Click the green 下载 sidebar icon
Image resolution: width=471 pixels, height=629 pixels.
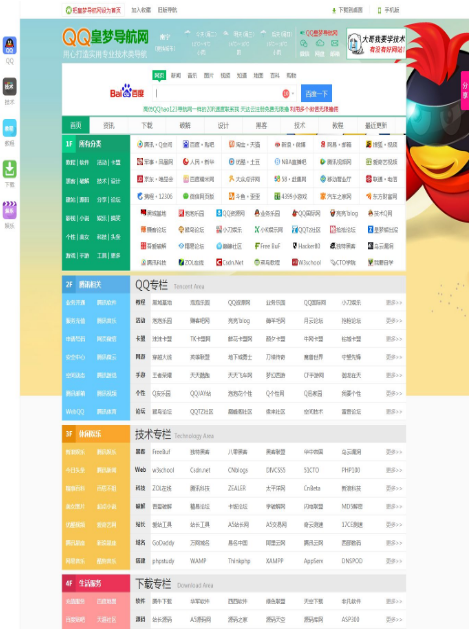point(10,169)
